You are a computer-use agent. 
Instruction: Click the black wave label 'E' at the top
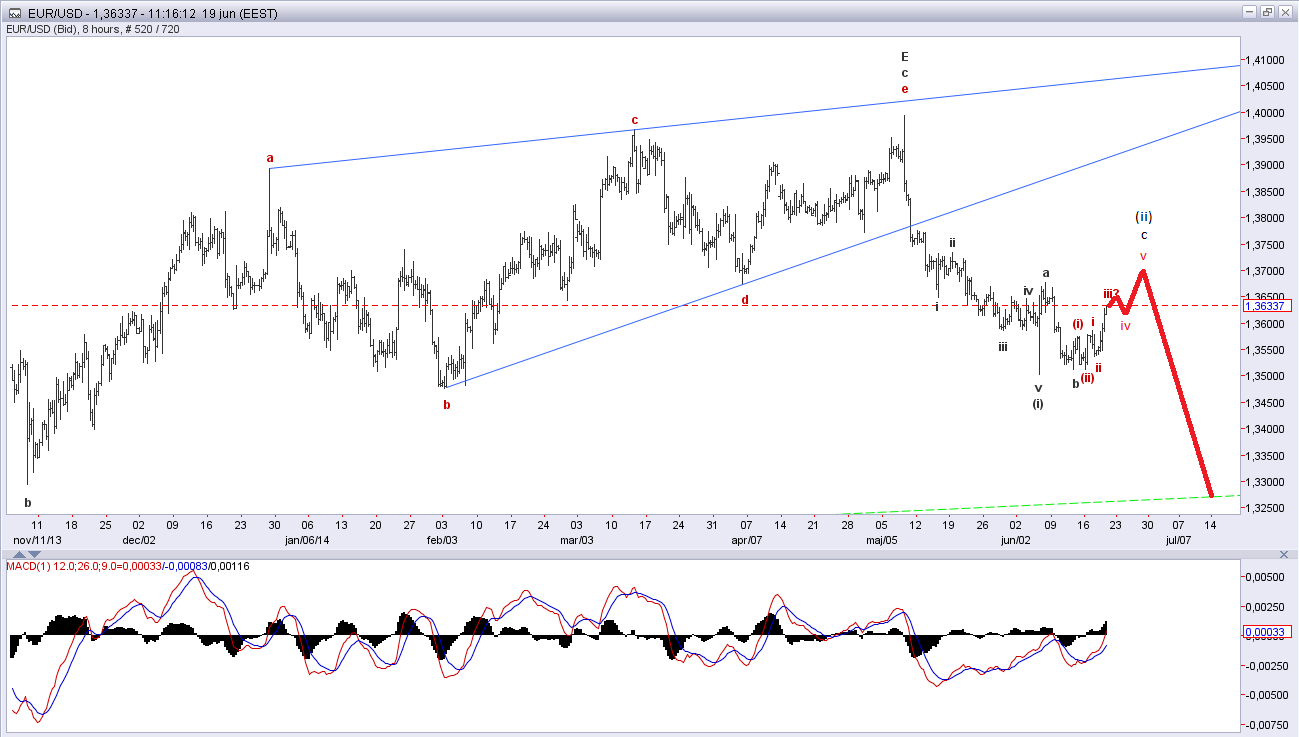905,56
